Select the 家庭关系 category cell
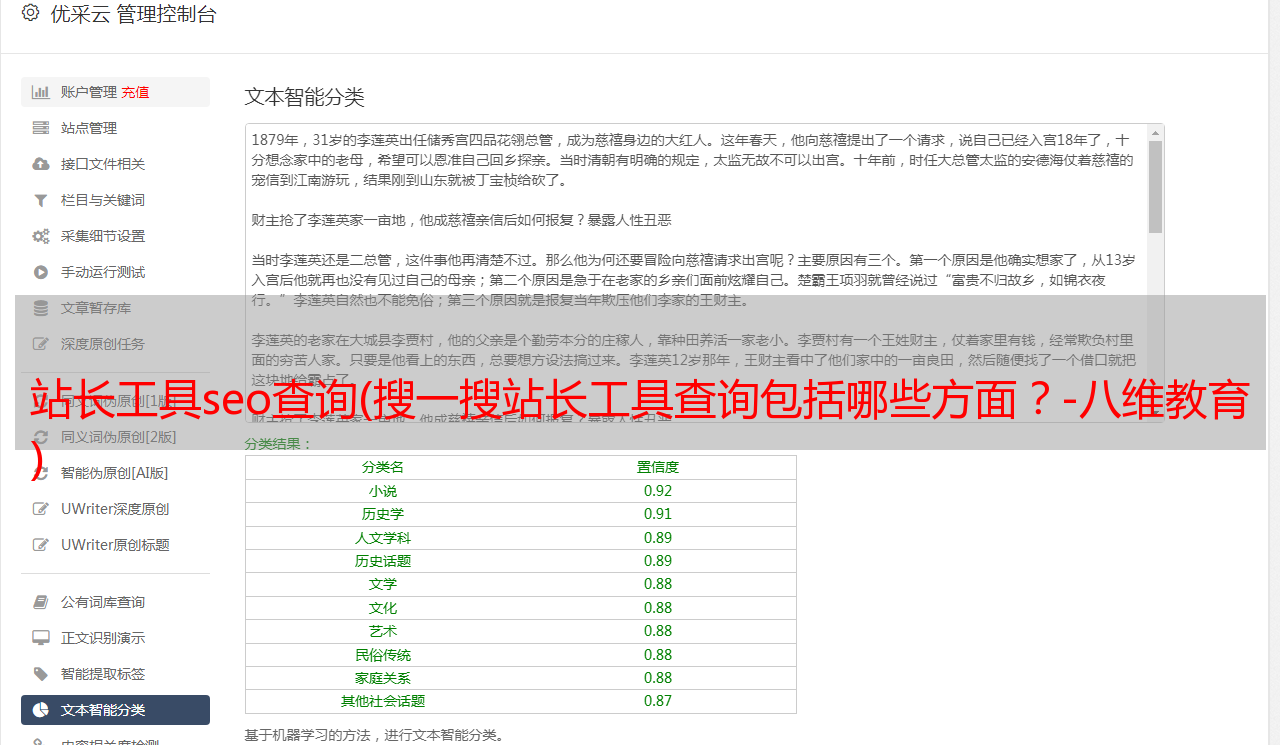This screenshot has height=745, width=1280. tap(383, 678)
